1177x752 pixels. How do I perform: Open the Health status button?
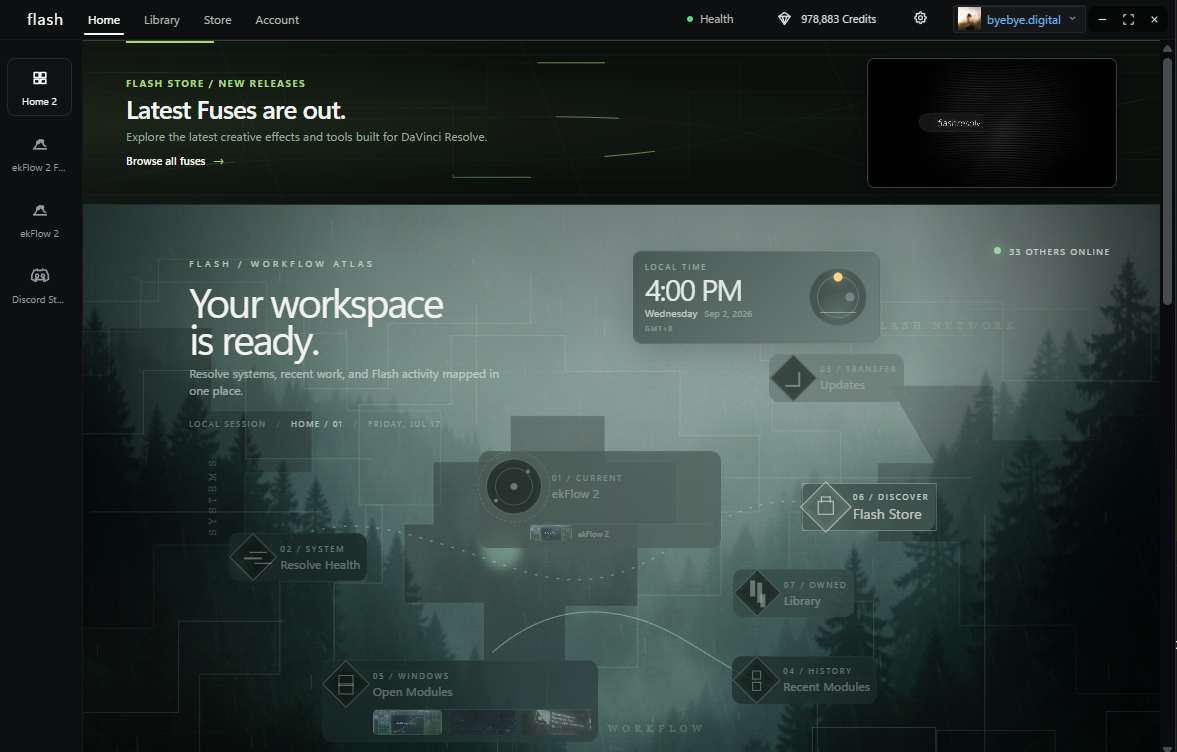click(x=710, y=20)
